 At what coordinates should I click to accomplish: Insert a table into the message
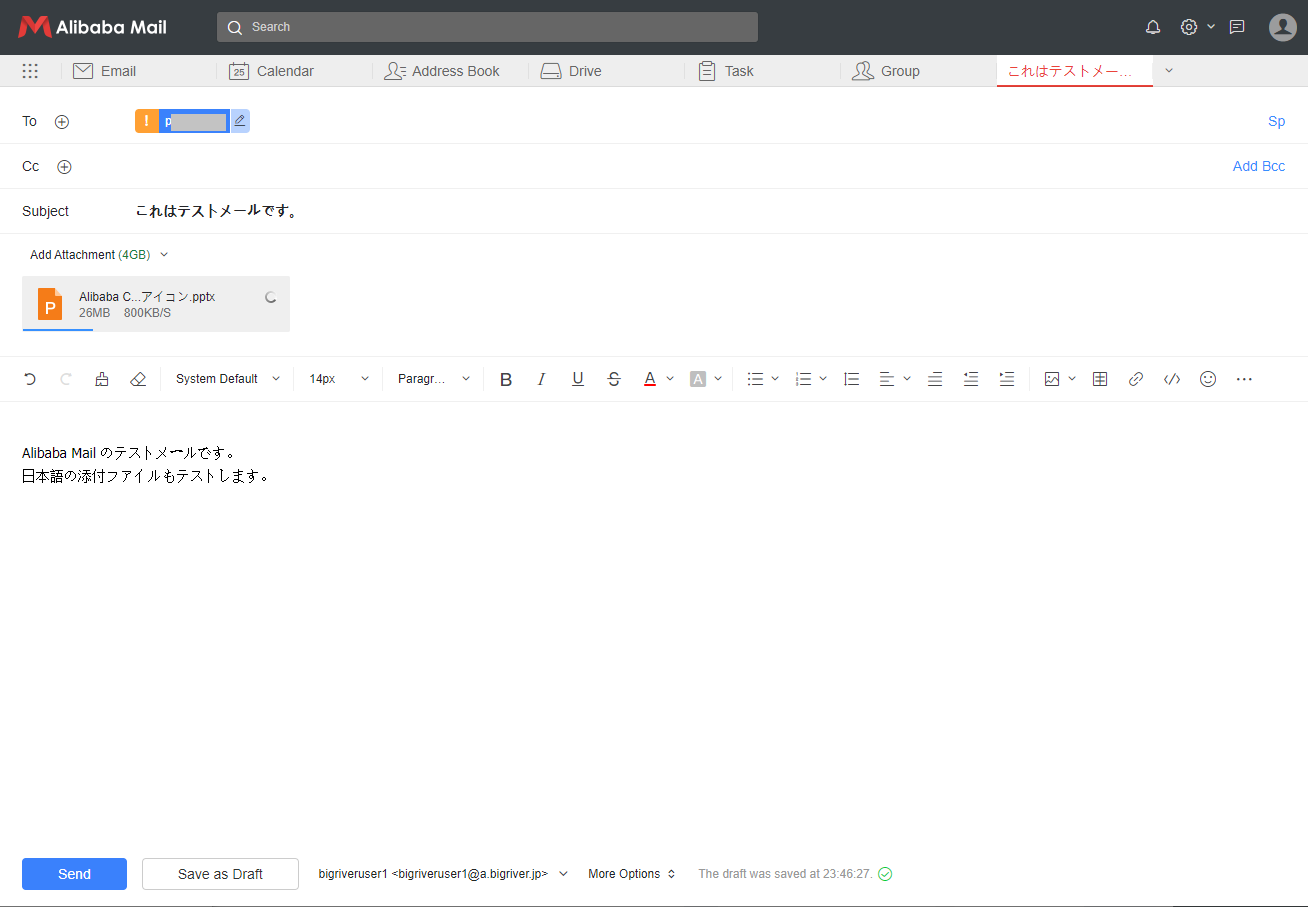click(x=1100, y=379)
